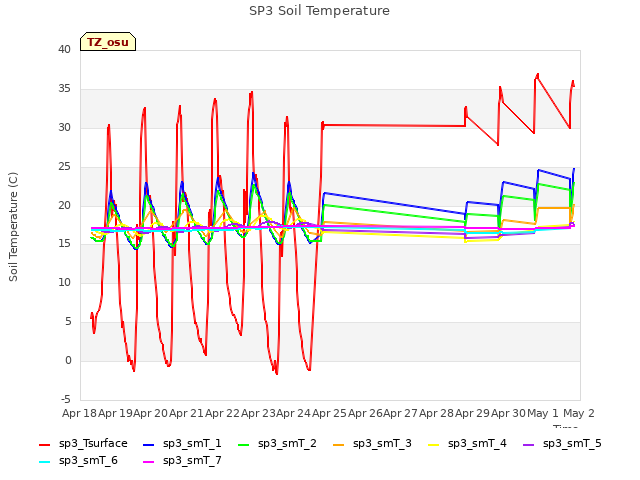This screenshot has width=640, height=480.
Task: Click the Apr 19 x-axis label
Action: click(x=115, y=413)
